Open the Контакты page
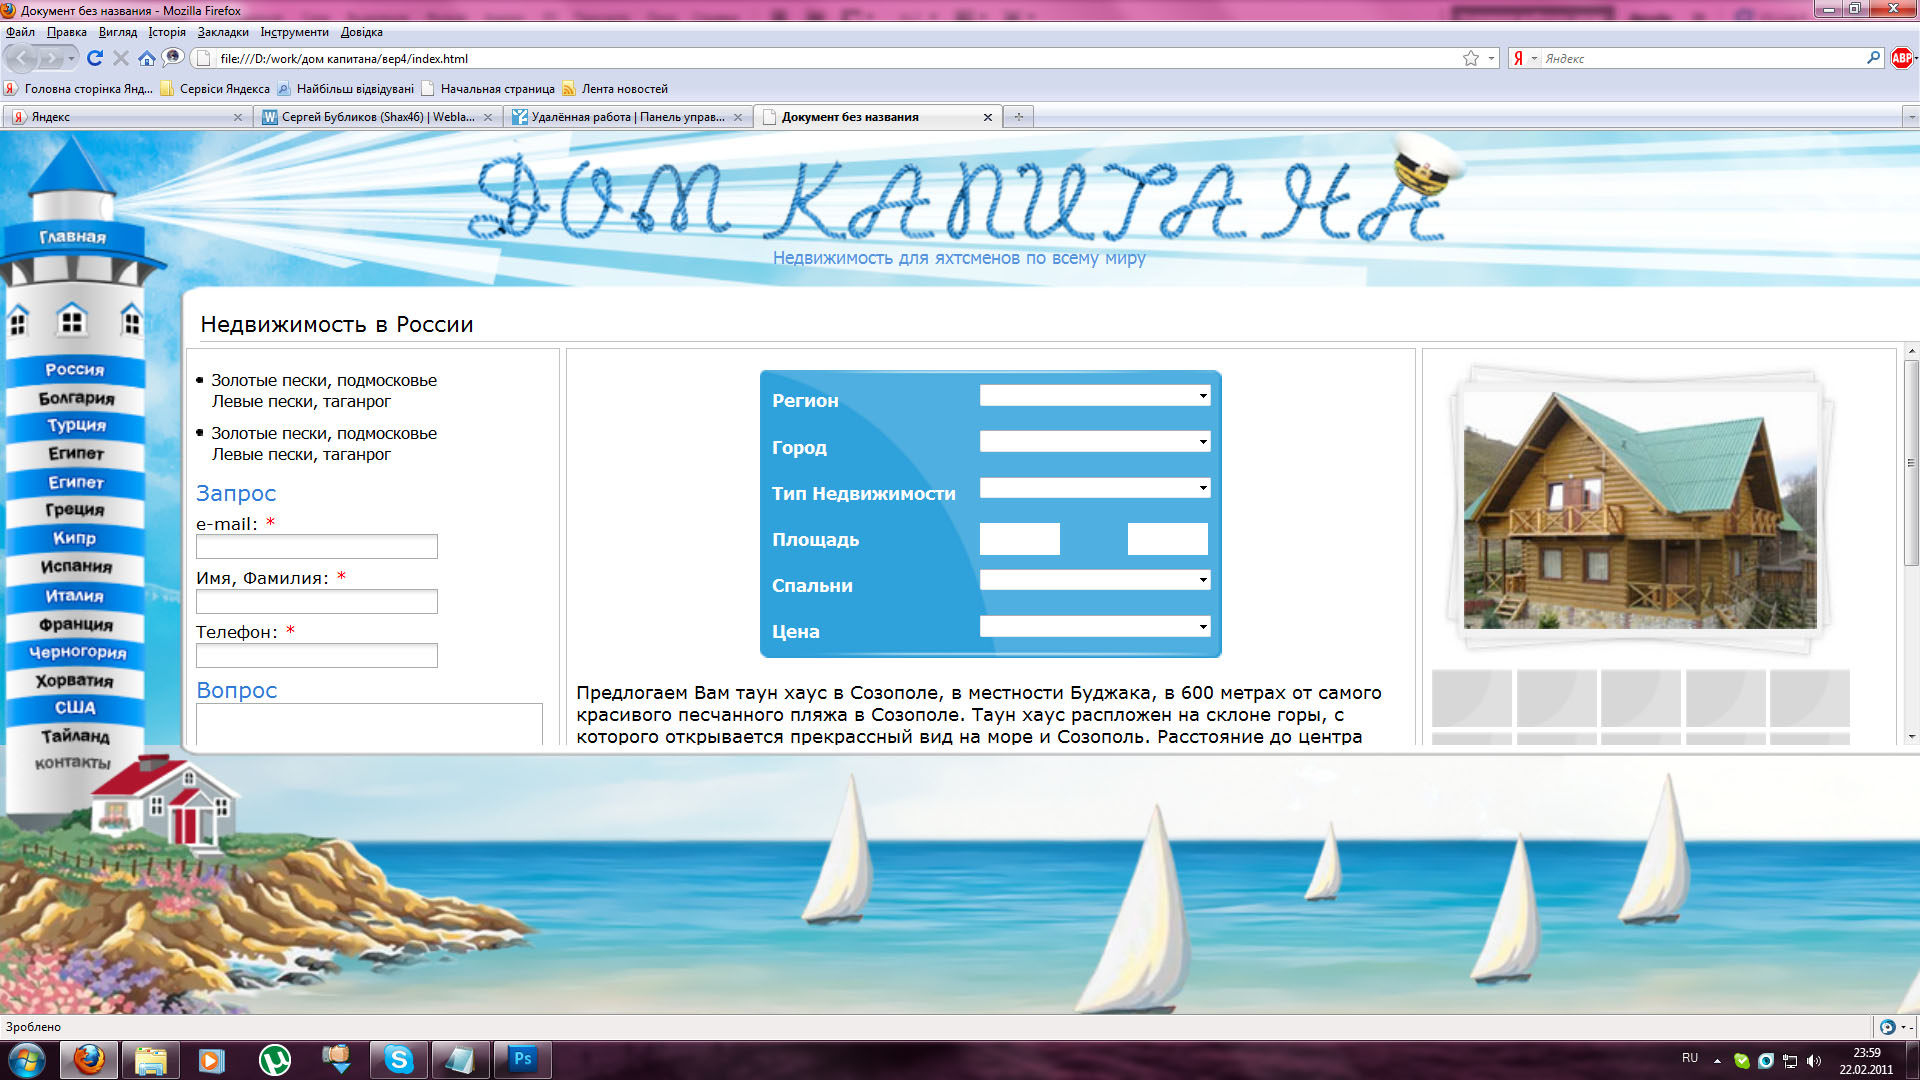Screen dimensions: 1920x1080 tap(72, 762)
